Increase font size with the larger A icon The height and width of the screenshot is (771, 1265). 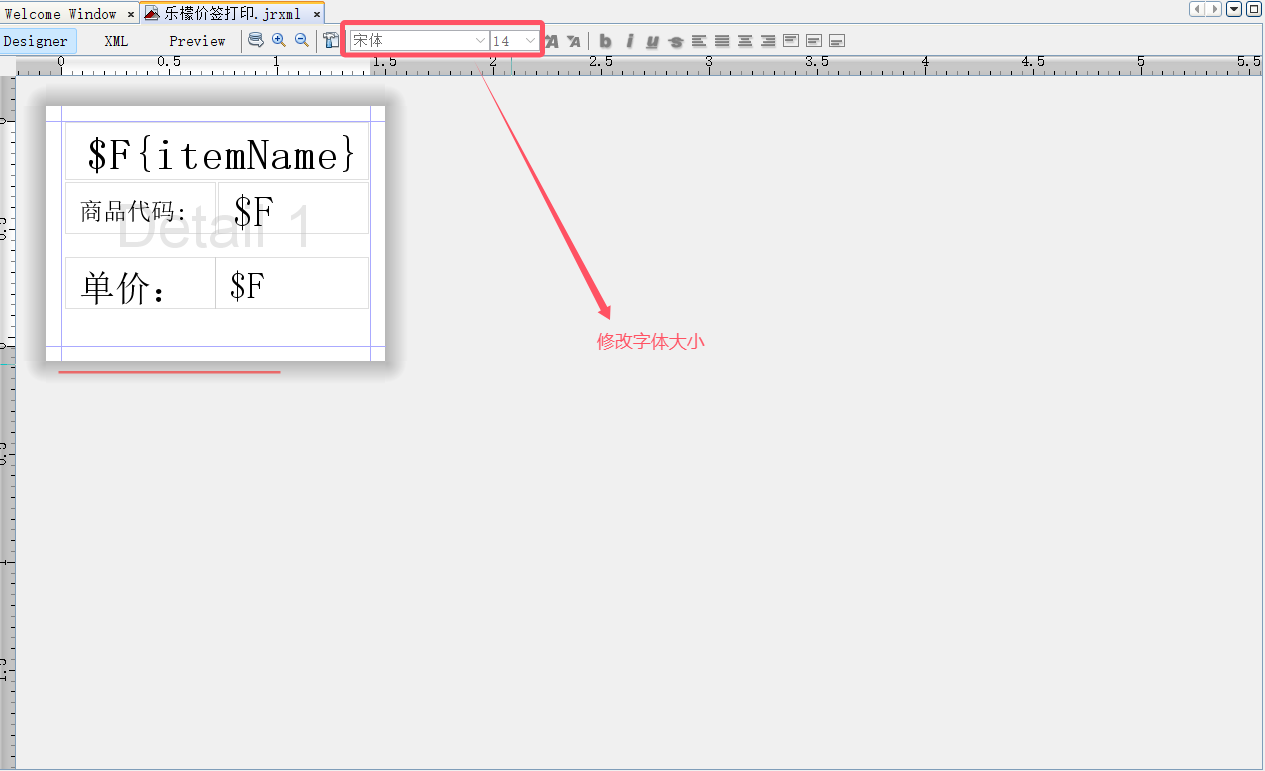pyautogui.click(x=551, y=41)
